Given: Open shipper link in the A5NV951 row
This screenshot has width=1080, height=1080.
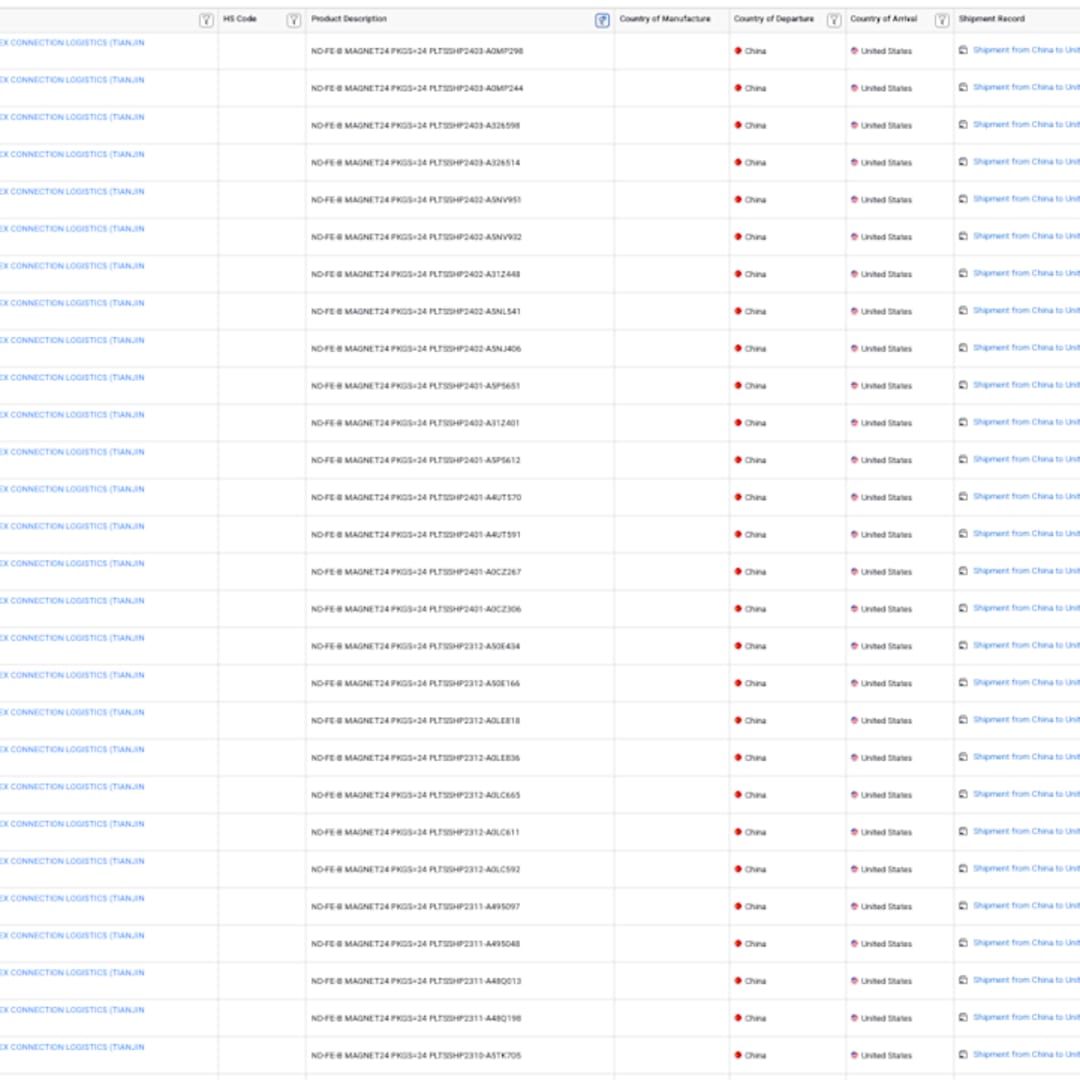Looking at the screenshot, I should (x=72, y=191).
